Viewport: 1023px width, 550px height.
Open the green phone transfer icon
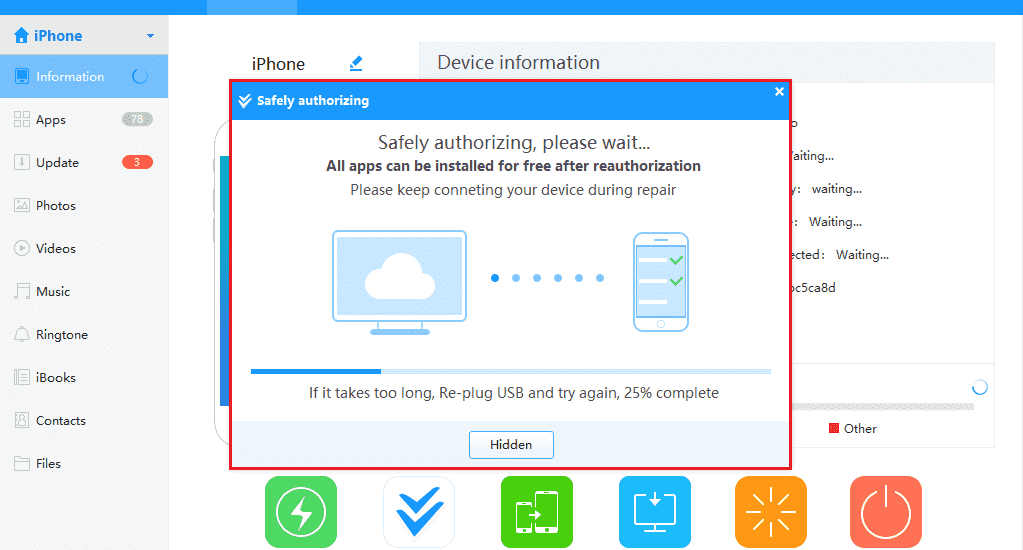537,512
